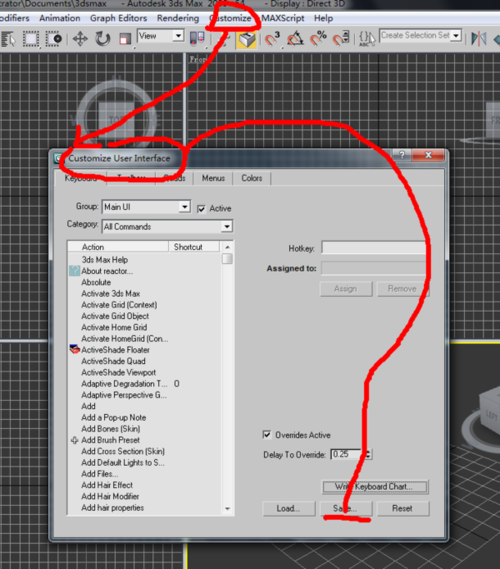Toggle the Keyboard Shortcut Override icon
The width and height of the screenshot is (500, 569).
tap(246, 40)
